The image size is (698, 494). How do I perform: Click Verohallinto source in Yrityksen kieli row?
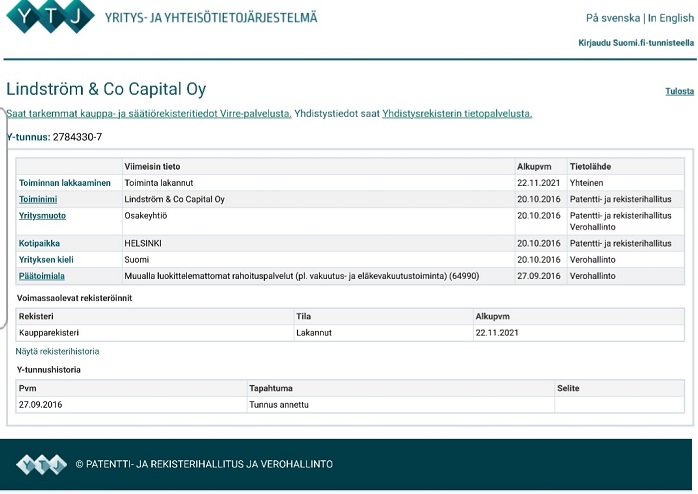592,259
